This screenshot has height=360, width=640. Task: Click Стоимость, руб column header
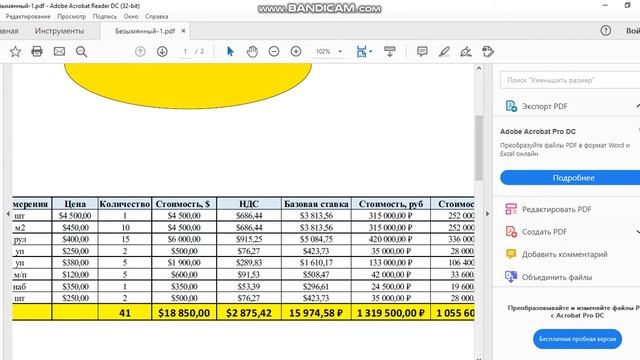391,204
